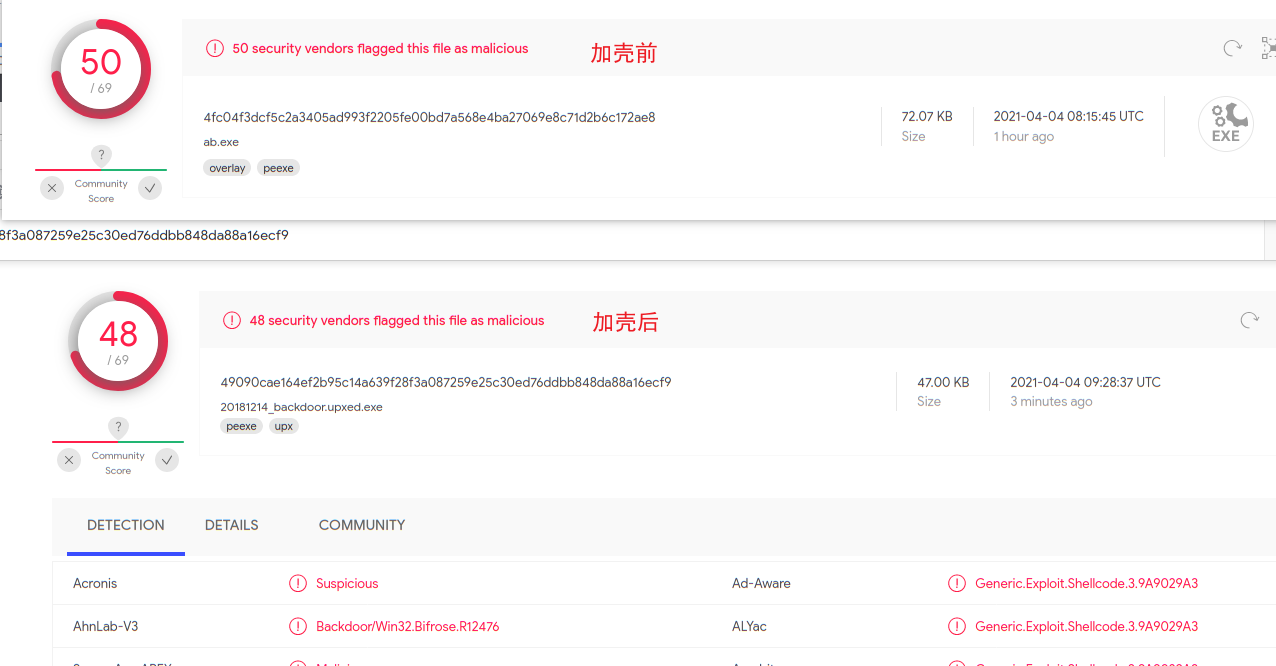Click reanalyze icon for the upxed backdoor file
1276x666 pixels.
point(1249,320)
